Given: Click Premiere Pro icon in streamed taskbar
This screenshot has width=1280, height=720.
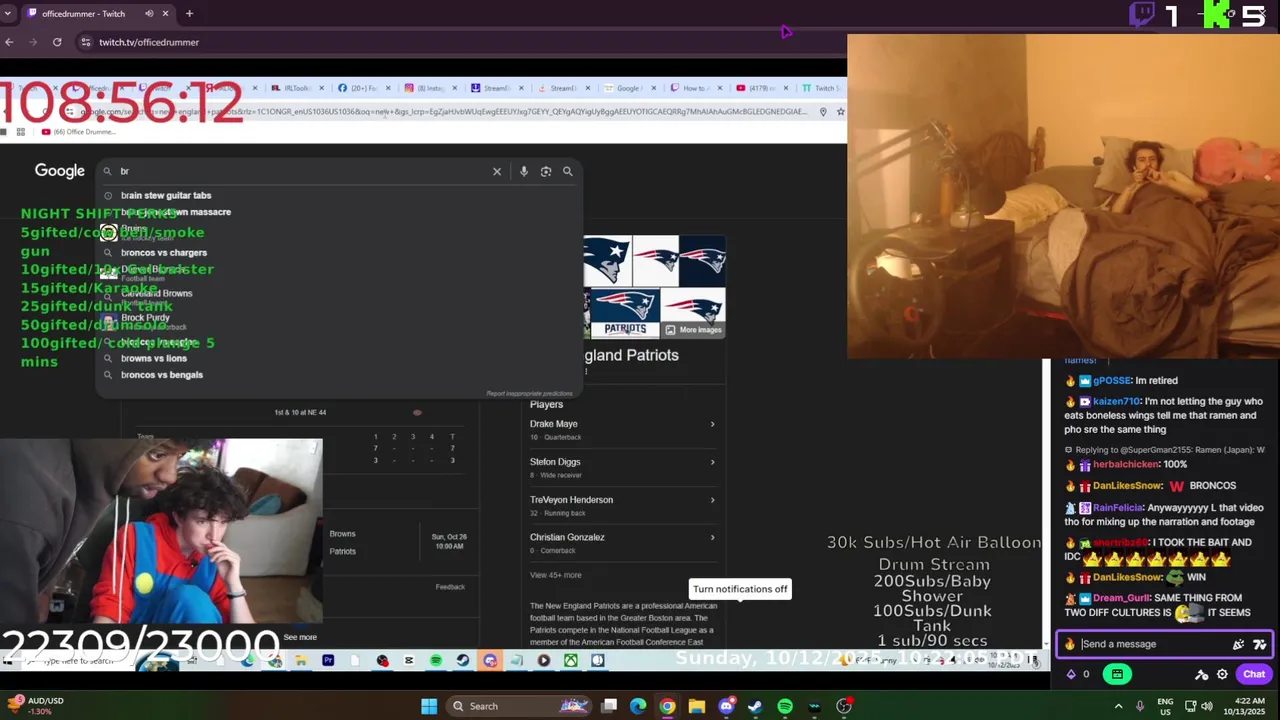Looking at the screenshot, I should 328,660.
